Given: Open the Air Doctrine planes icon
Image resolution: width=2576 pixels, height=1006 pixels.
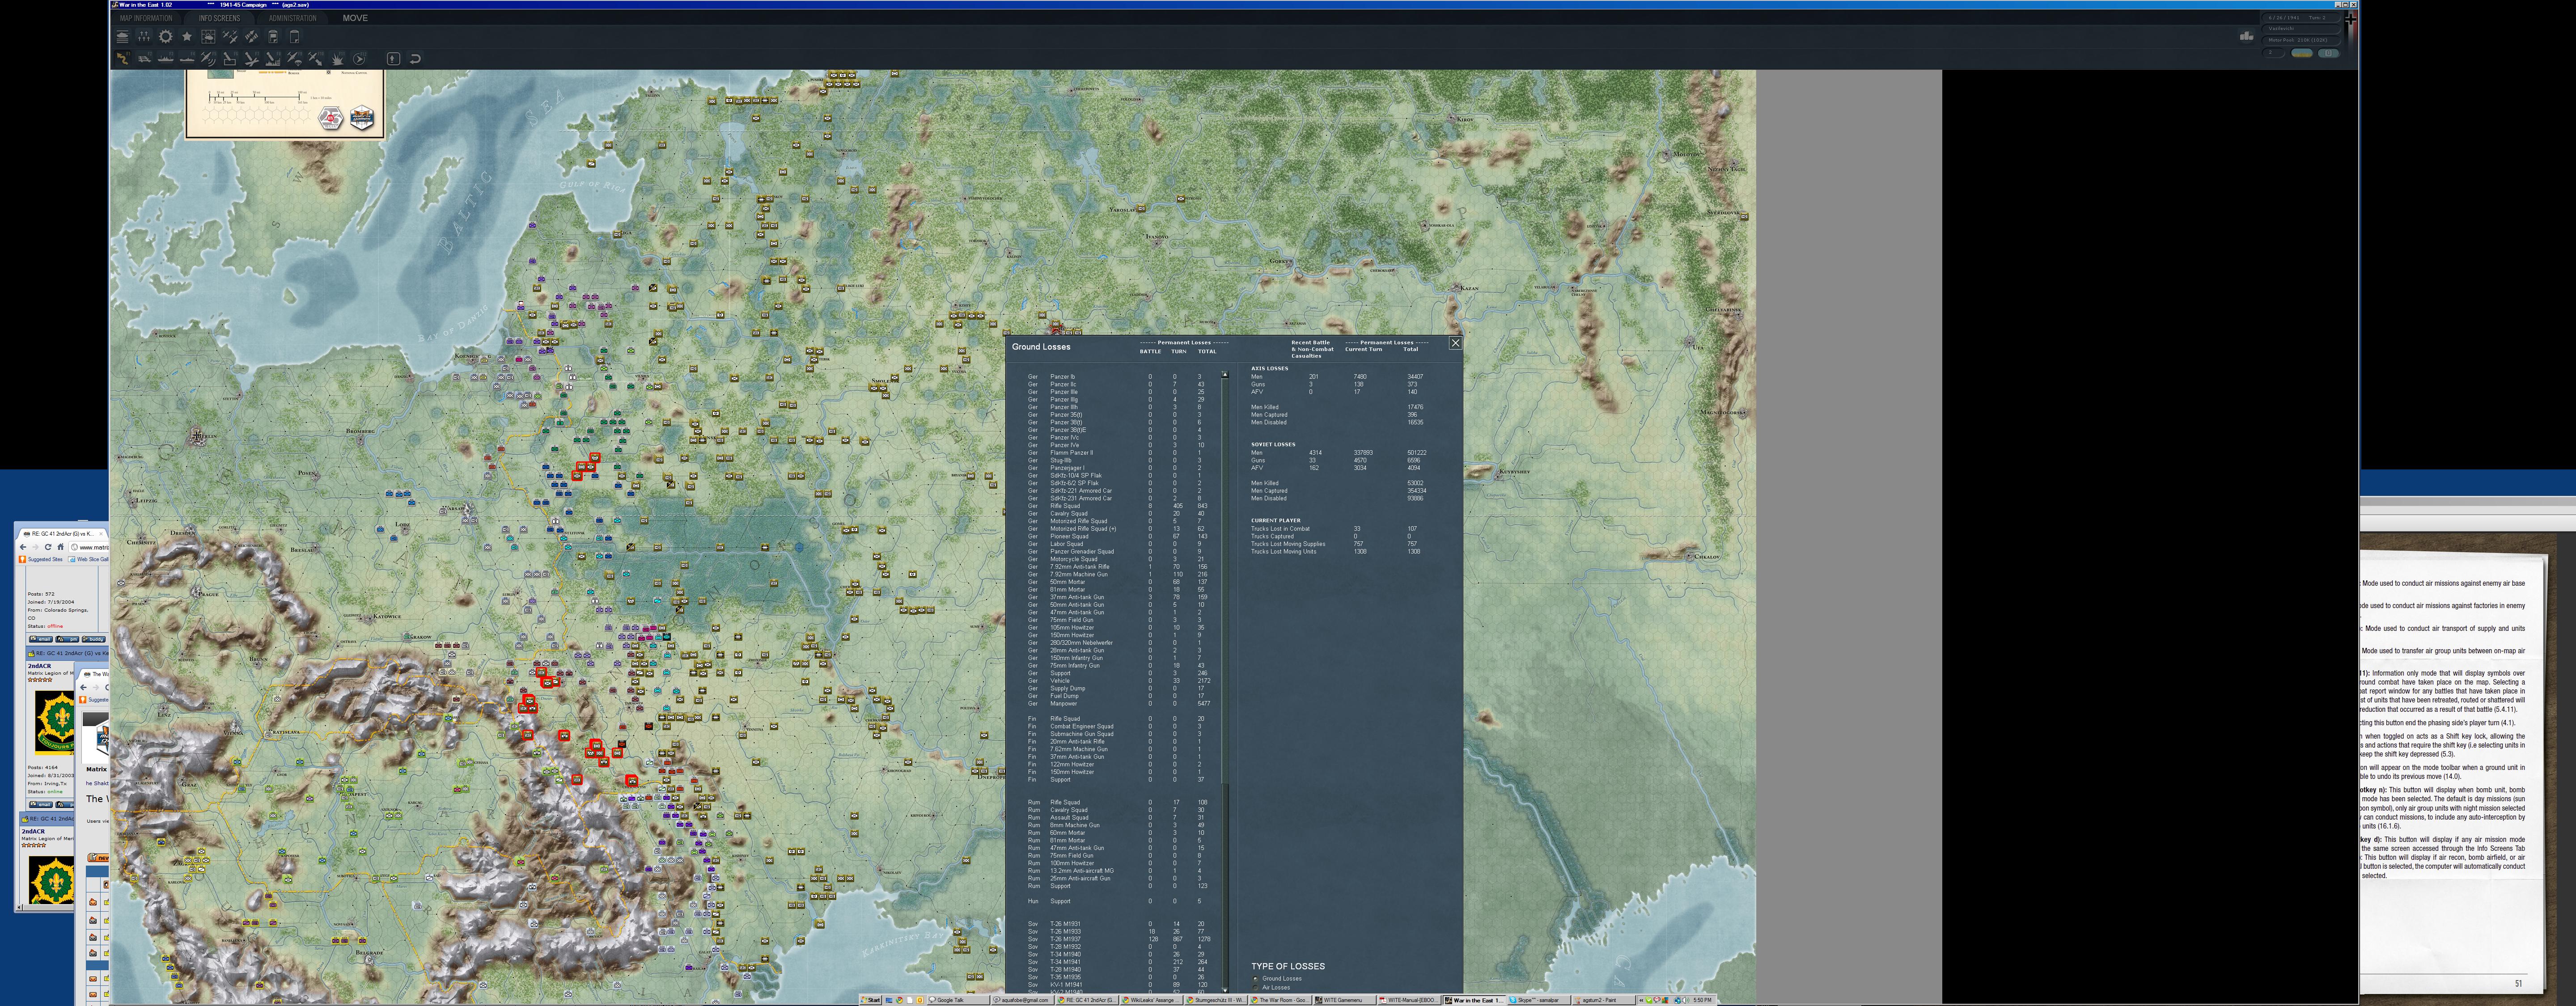Looking at the screenshot, I should (230, 37).
